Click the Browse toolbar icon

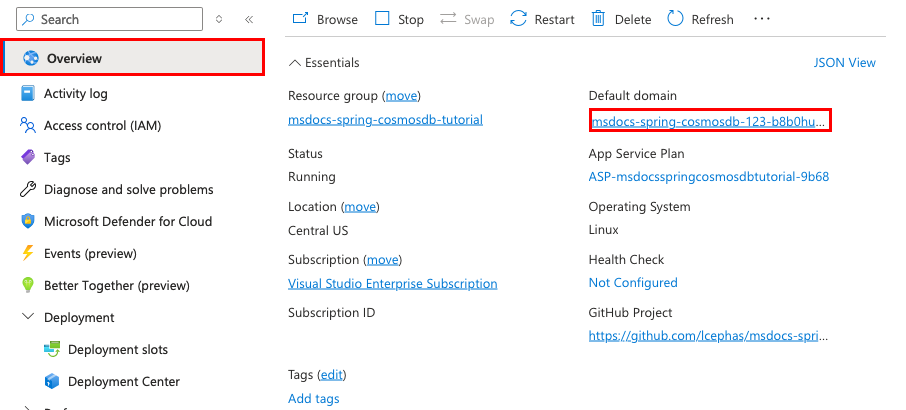coord(300,19)
